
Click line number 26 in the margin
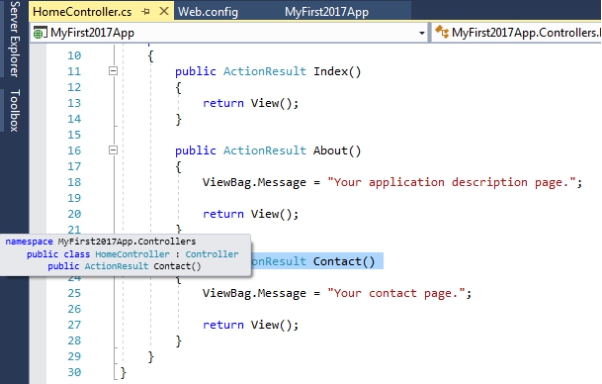[x=74, y=309]
